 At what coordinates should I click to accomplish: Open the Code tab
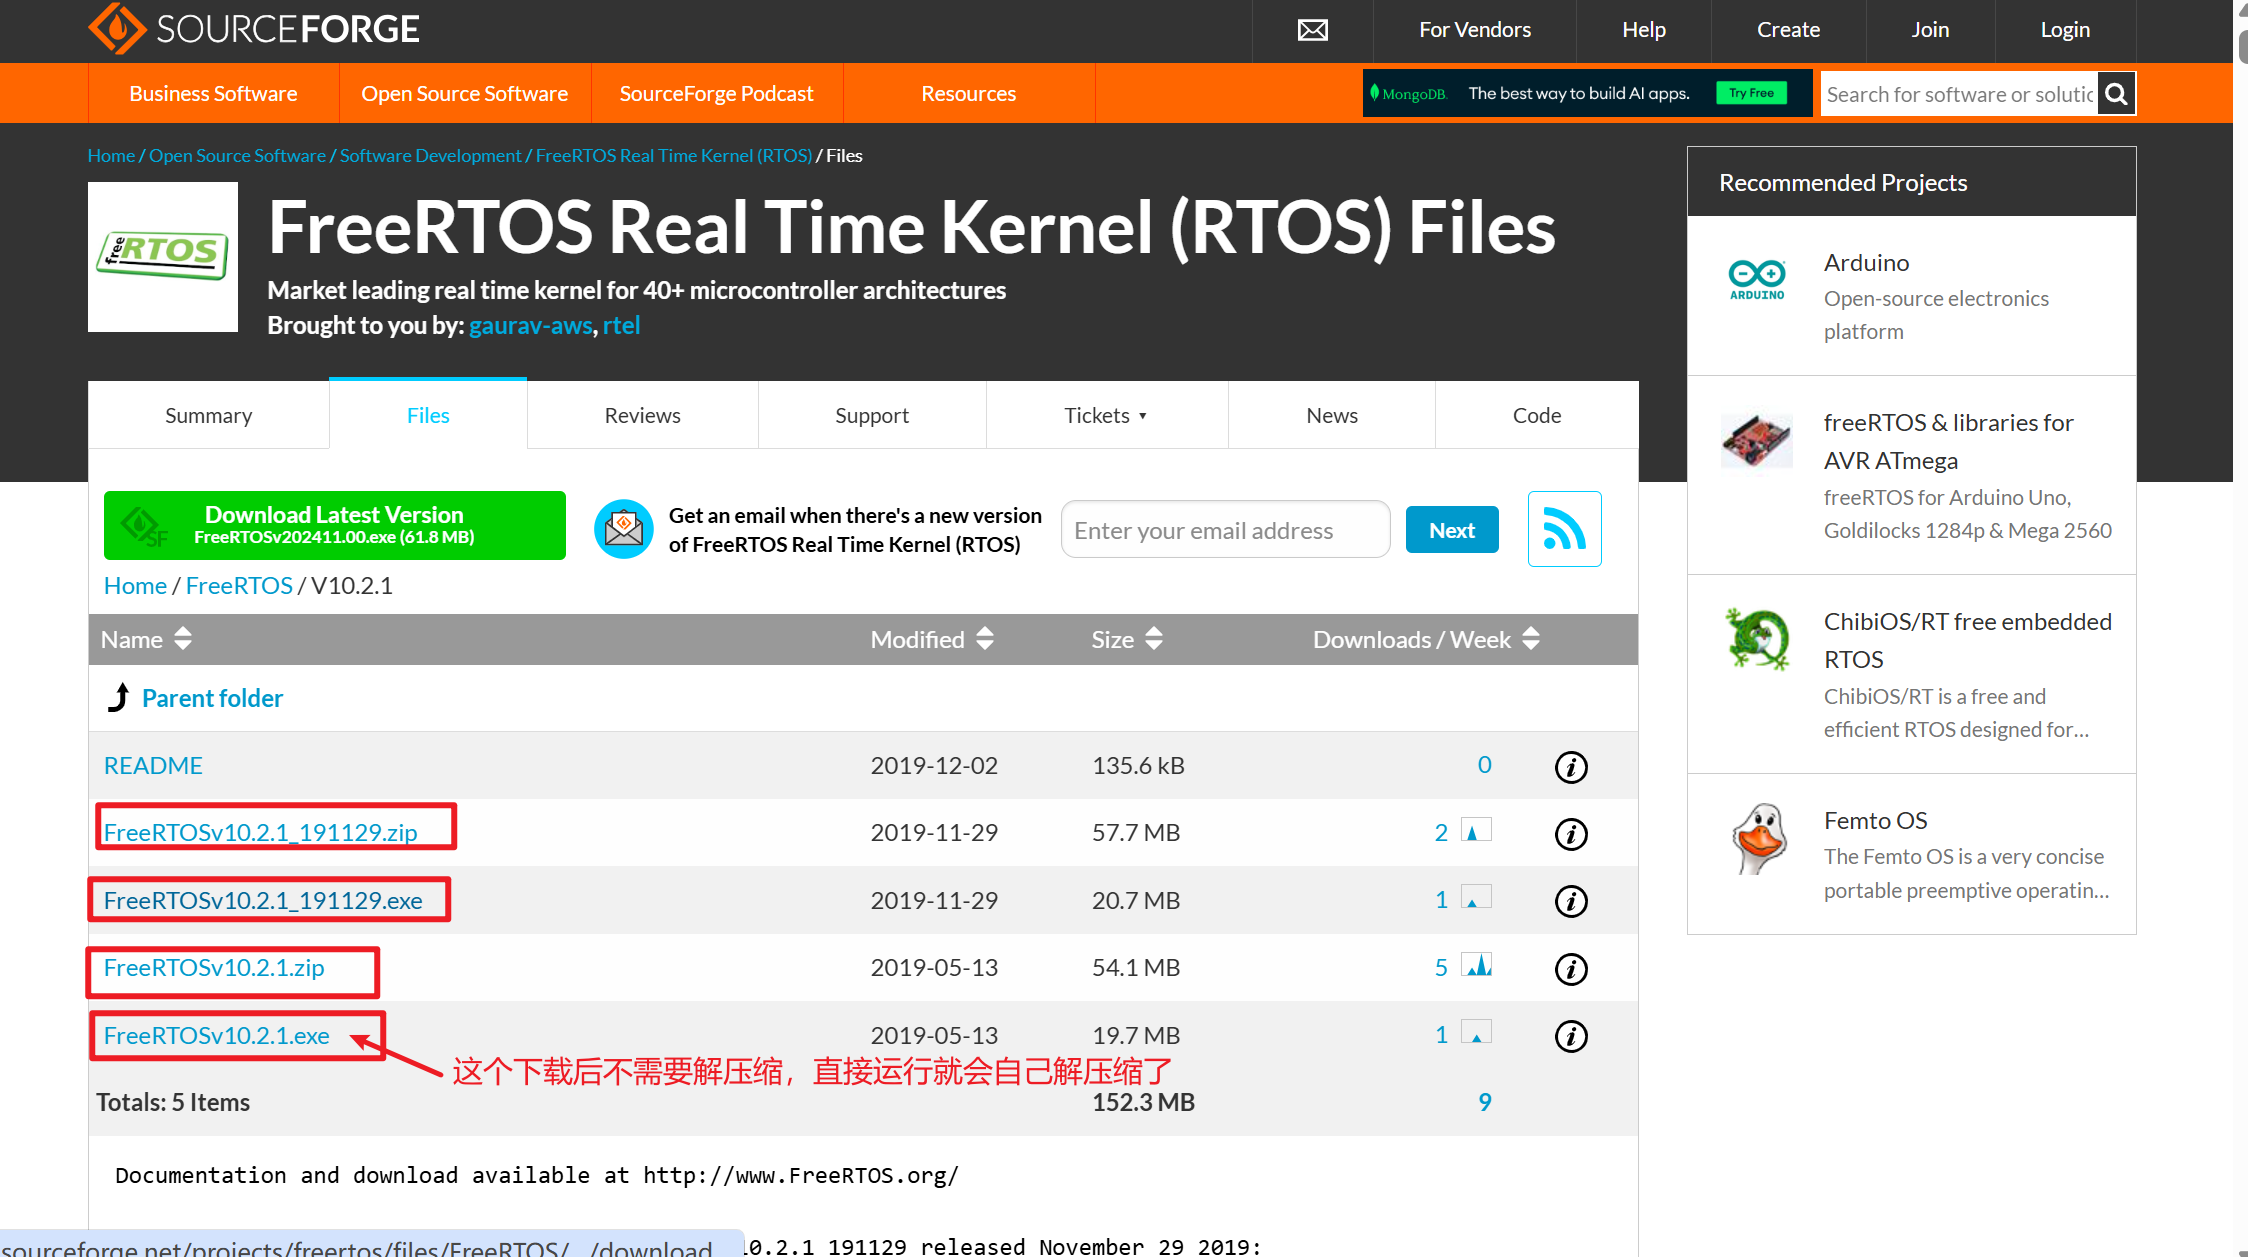tap(1536, 415)
